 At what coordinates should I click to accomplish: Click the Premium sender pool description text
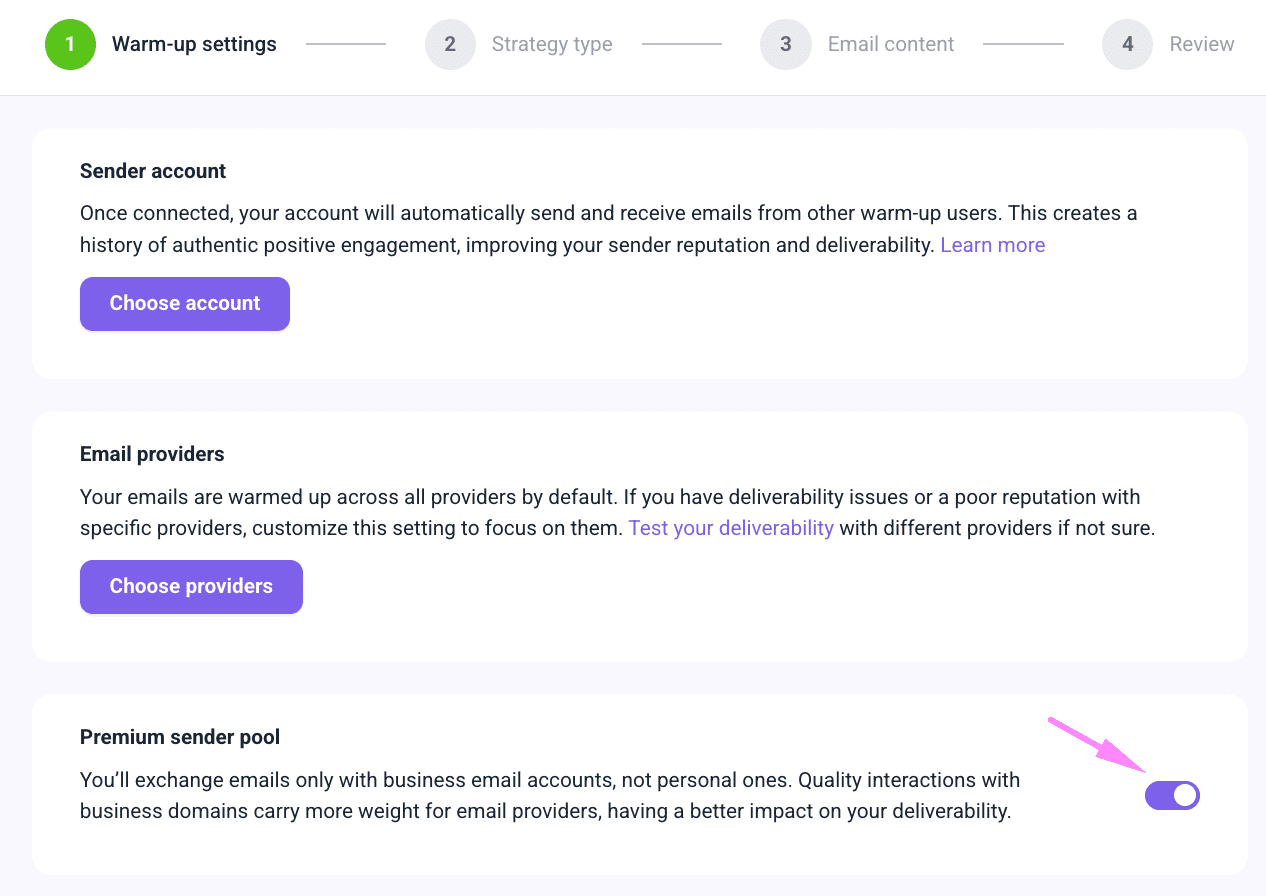(548, 795)
